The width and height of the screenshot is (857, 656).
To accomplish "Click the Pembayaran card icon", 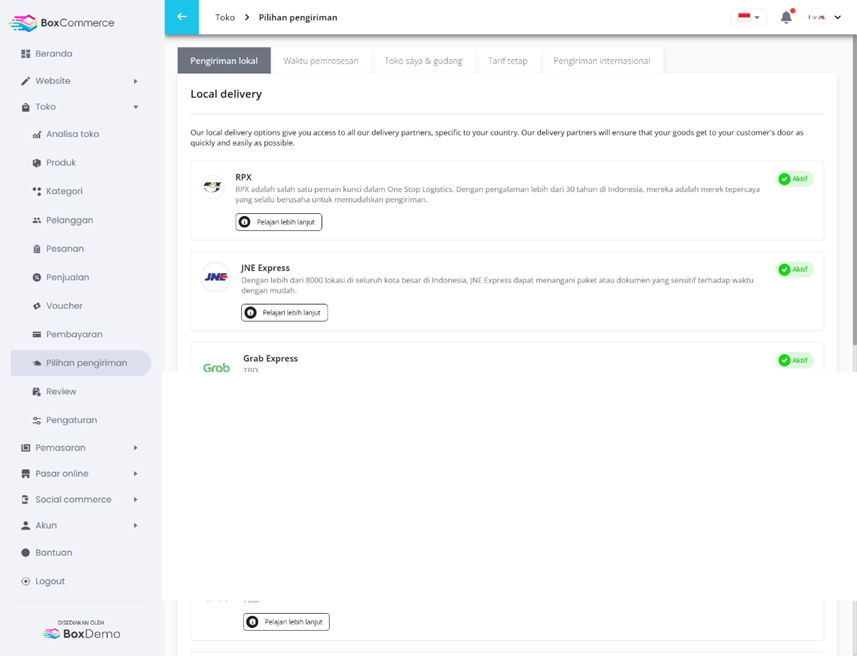I will click(x=37, y=335).
